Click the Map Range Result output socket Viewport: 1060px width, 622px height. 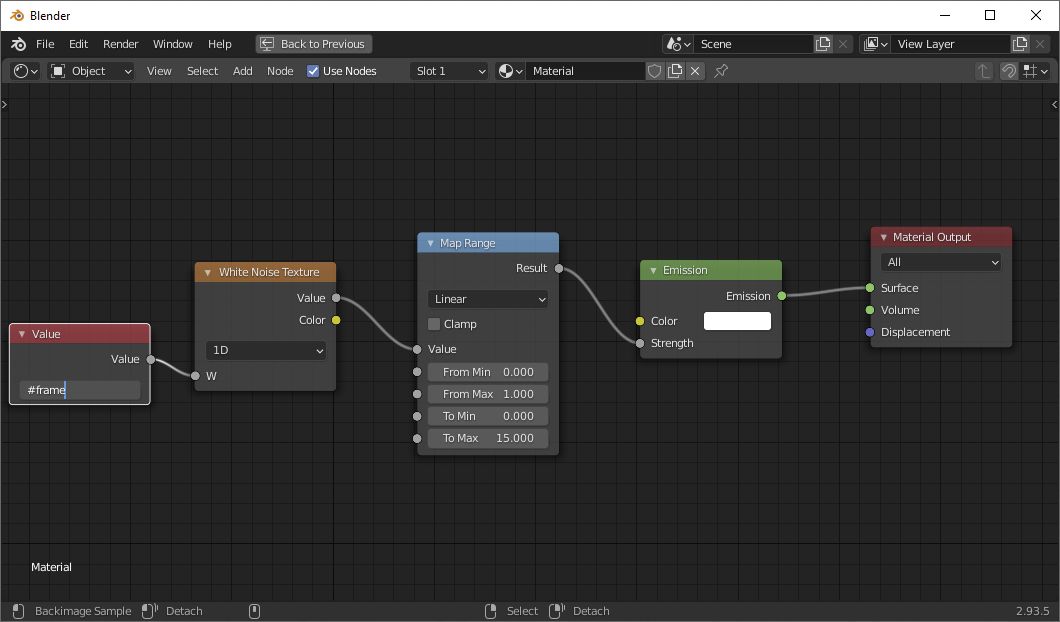(x=559, y=268)
